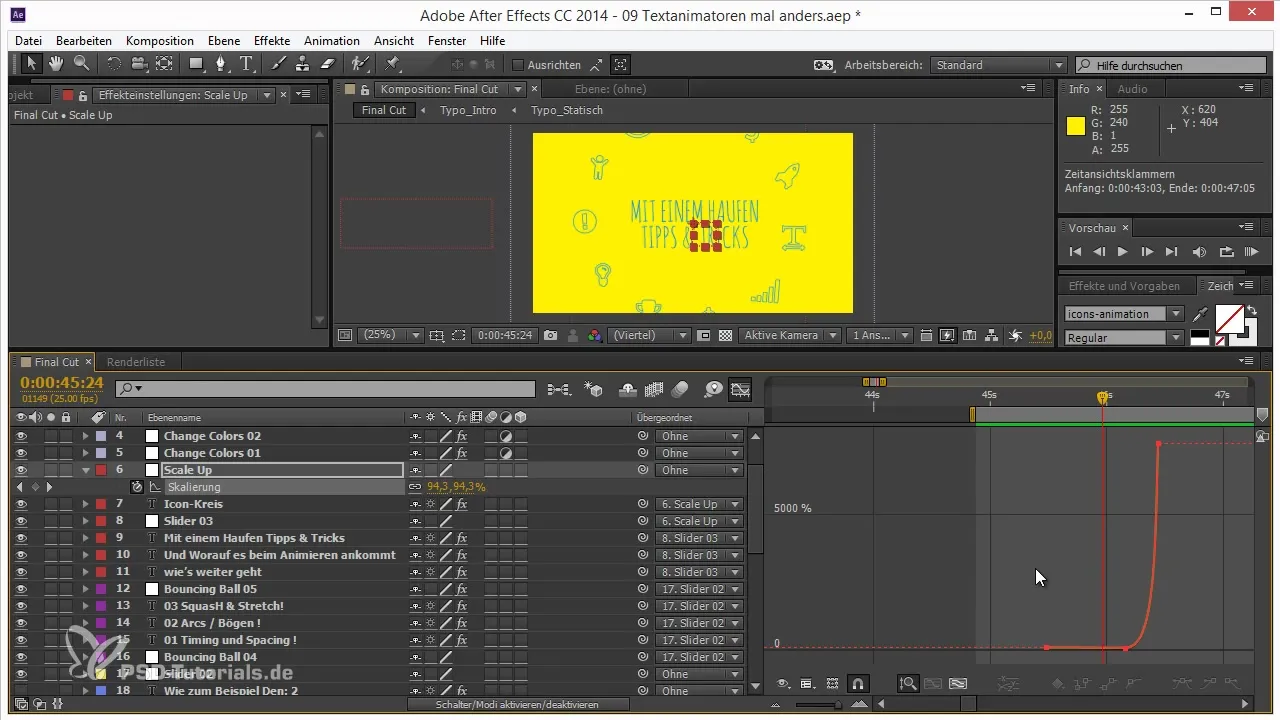This screenshot has height=720, width=1280.
Task: Select the Rectangle shape tool
Action: pos(197,64)
